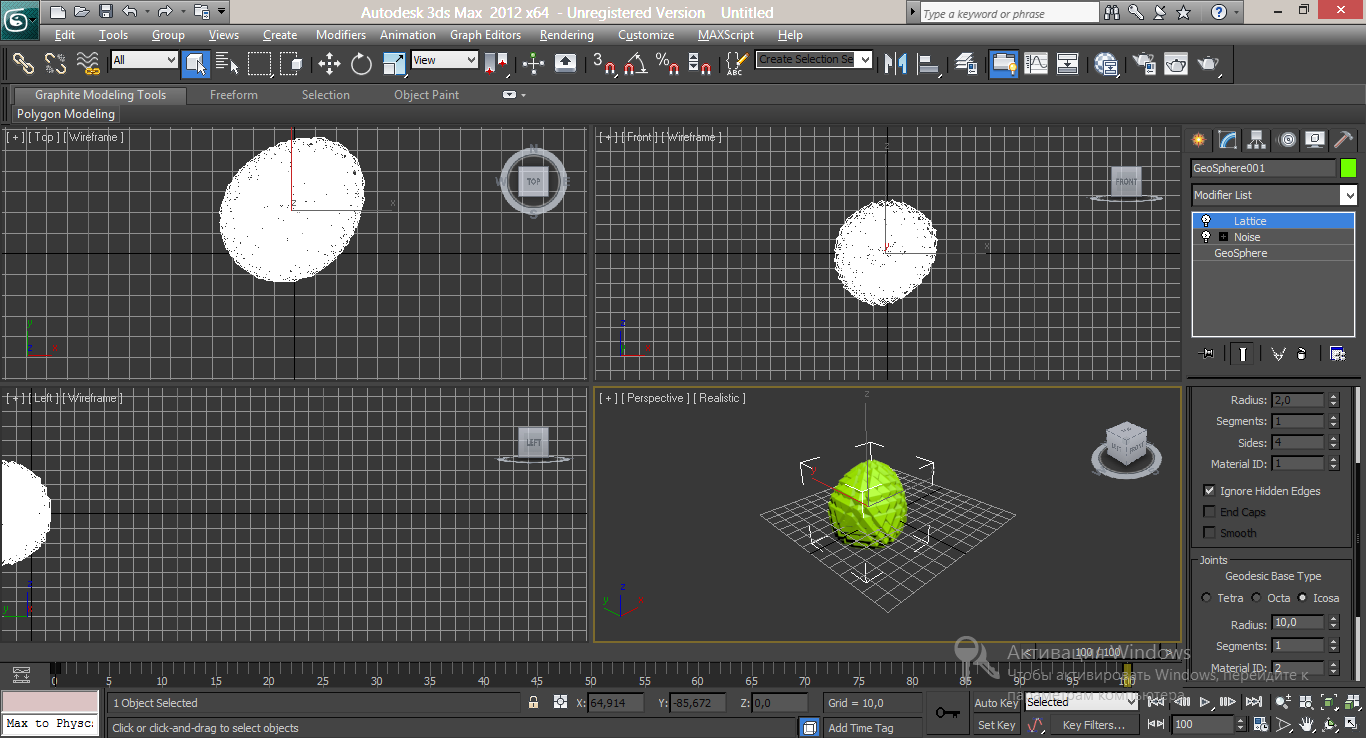This screenshot has width=1366, height=738.
Task: Click Configure Modifier Sets icon
Action: point(1337,353)
